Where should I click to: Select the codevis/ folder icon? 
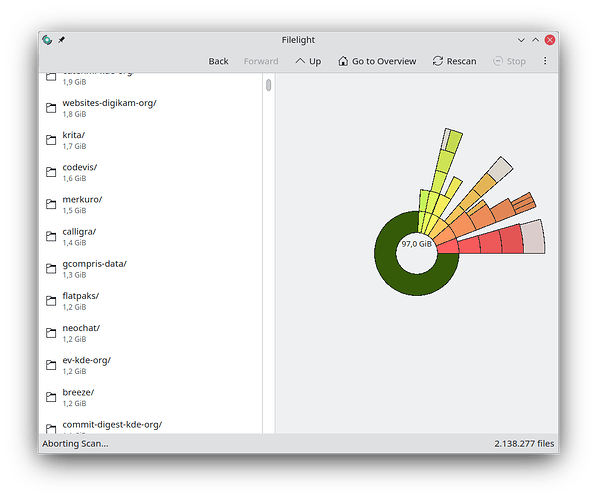coord(51,172)
